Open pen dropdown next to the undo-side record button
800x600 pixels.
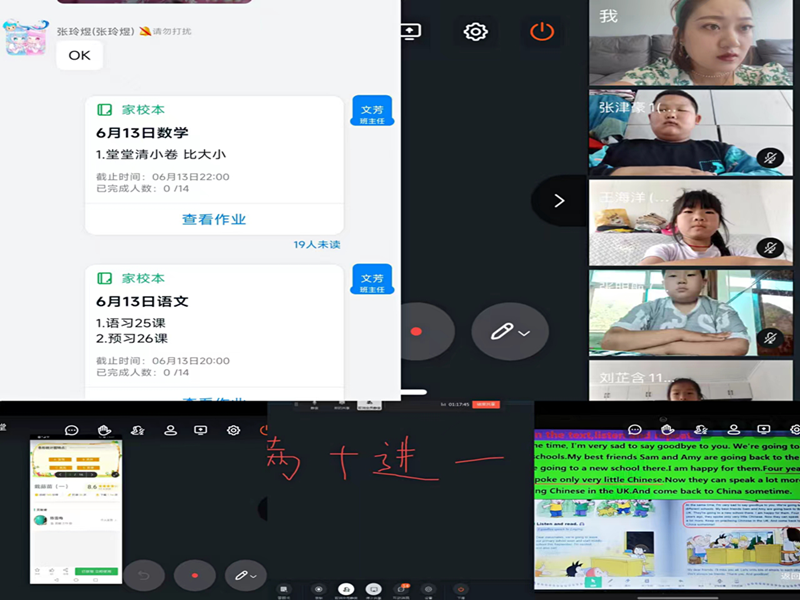click(245, 576)
